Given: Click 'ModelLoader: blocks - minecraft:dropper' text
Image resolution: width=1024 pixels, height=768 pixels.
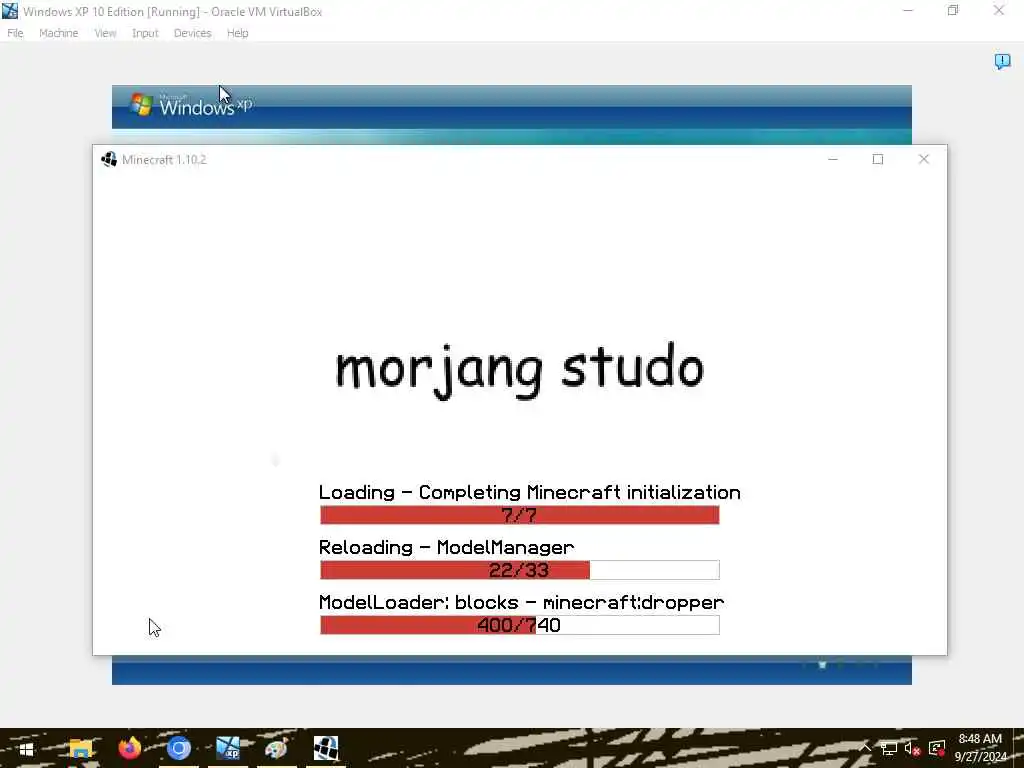Looking at the screenshot, I should [x=521, y=602].
